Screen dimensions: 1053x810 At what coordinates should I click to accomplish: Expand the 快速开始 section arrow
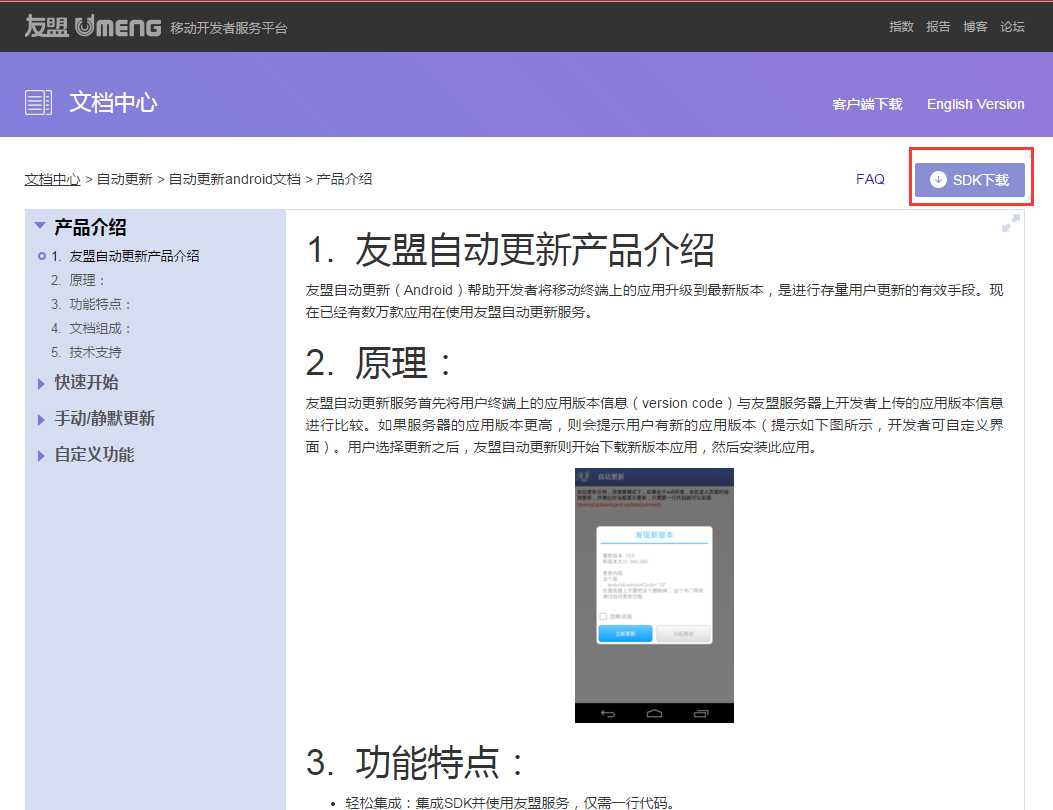click(41, 384)
